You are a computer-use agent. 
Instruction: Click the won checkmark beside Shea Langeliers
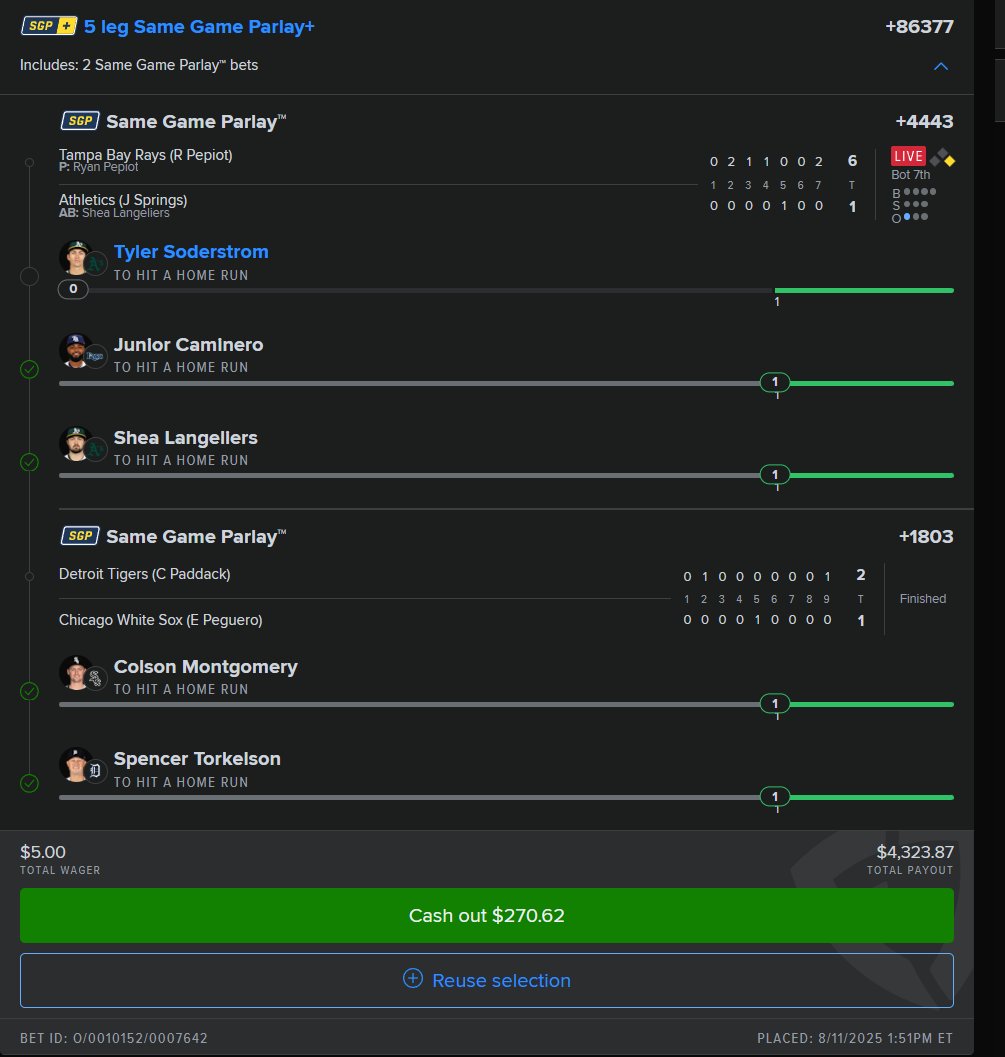[29, 462]
